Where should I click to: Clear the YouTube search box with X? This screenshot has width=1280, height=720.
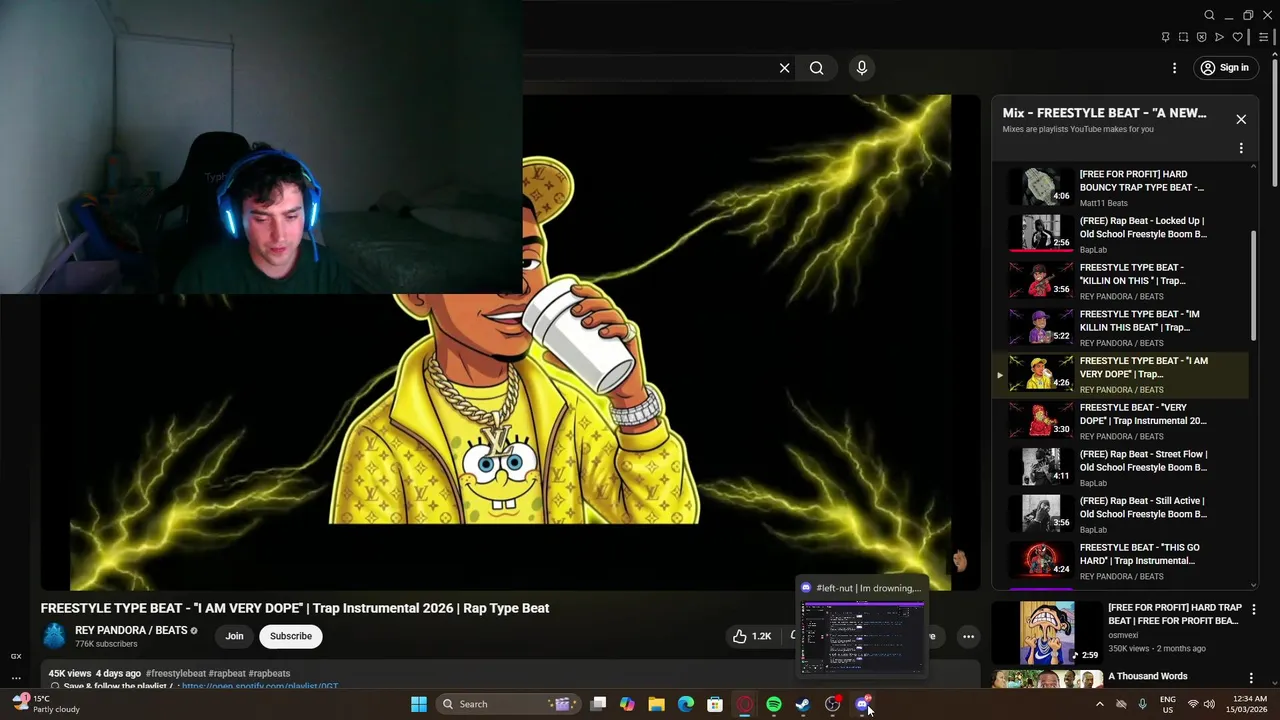(784, 68)
